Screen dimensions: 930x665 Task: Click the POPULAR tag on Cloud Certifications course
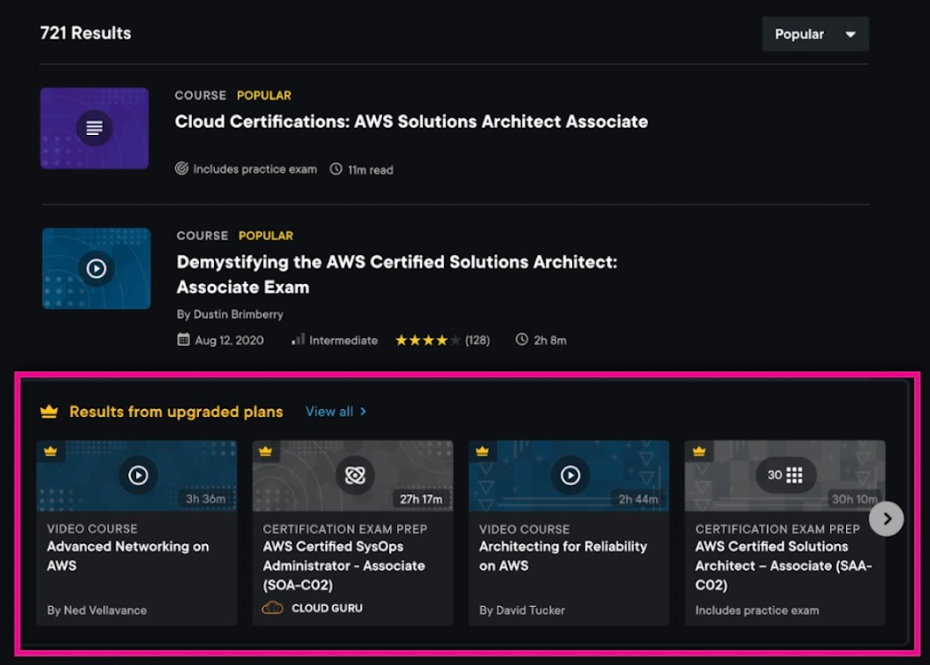[x=264, y=96]
